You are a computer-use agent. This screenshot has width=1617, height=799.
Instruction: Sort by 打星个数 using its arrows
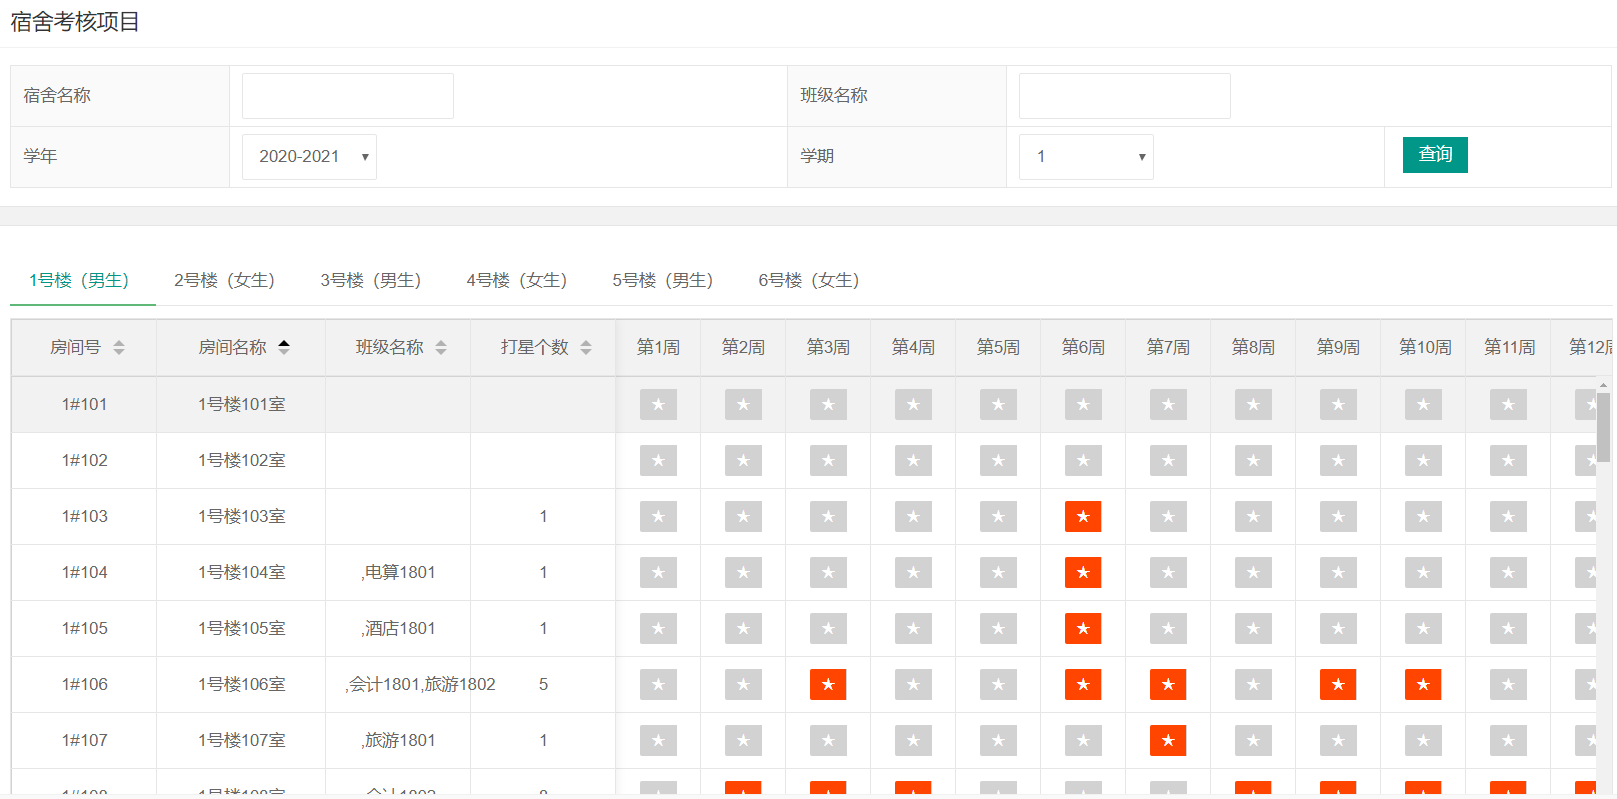pos(586,347)
